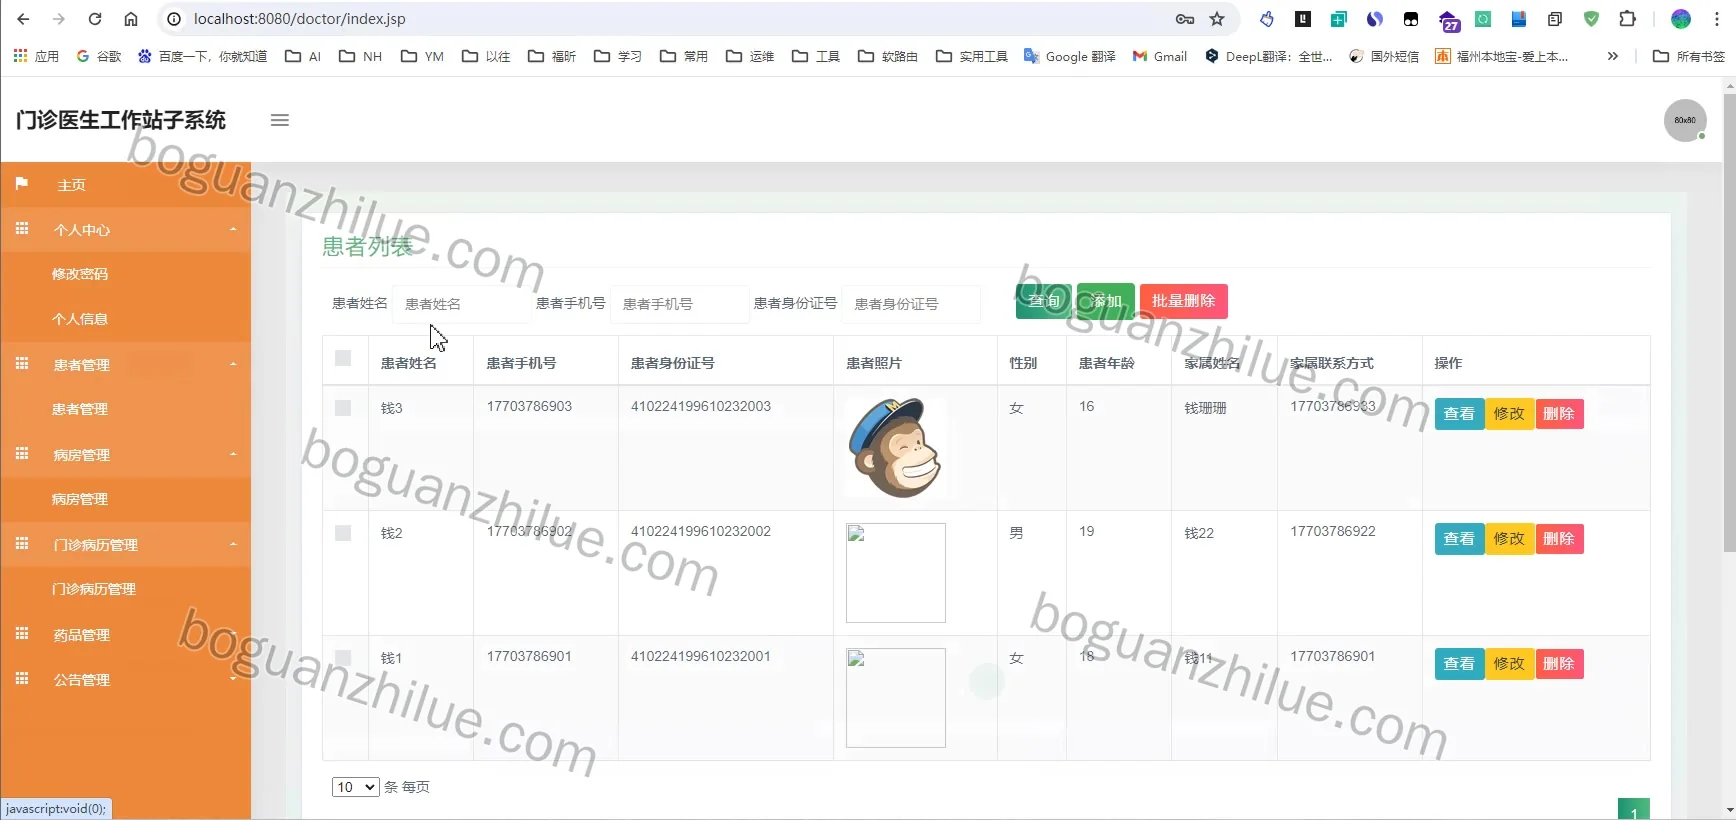Click 修改 for patient 钱1

tap(1509, 664)
